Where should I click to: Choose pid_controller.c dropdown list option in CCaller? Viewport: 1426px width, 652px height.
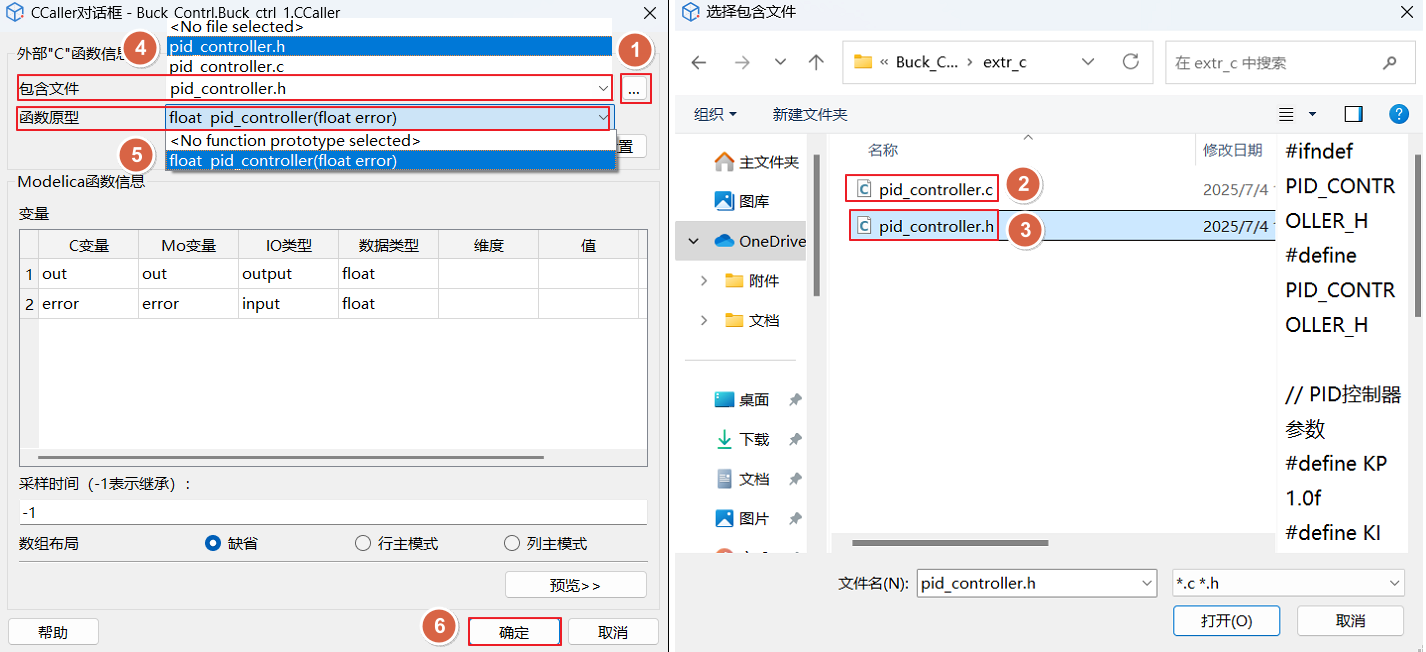[389, 66]
